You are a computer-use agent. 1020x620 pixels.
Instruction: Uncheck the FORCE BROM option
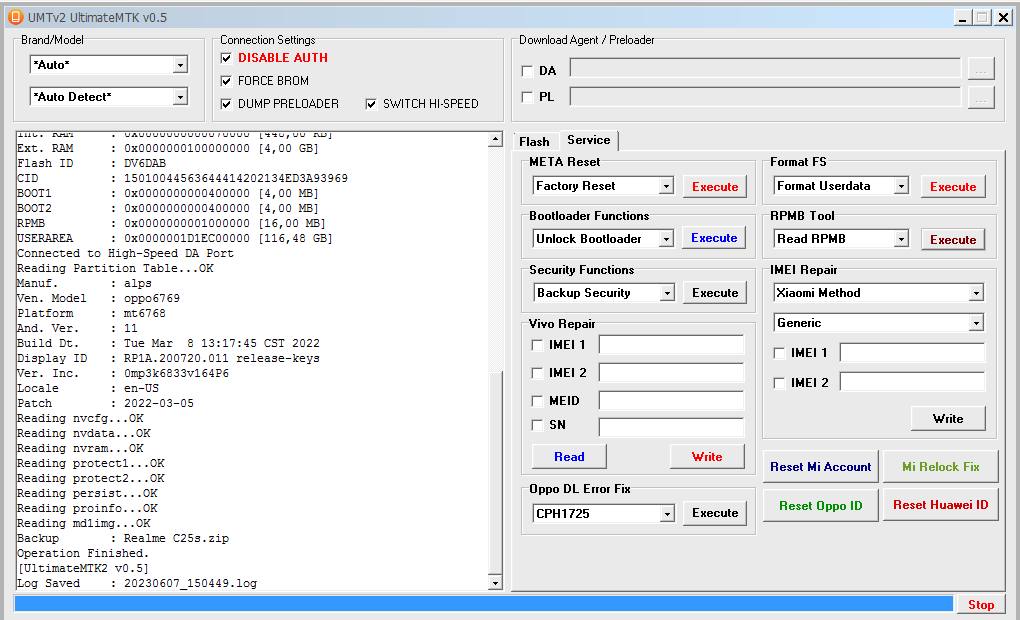point(226,81)
